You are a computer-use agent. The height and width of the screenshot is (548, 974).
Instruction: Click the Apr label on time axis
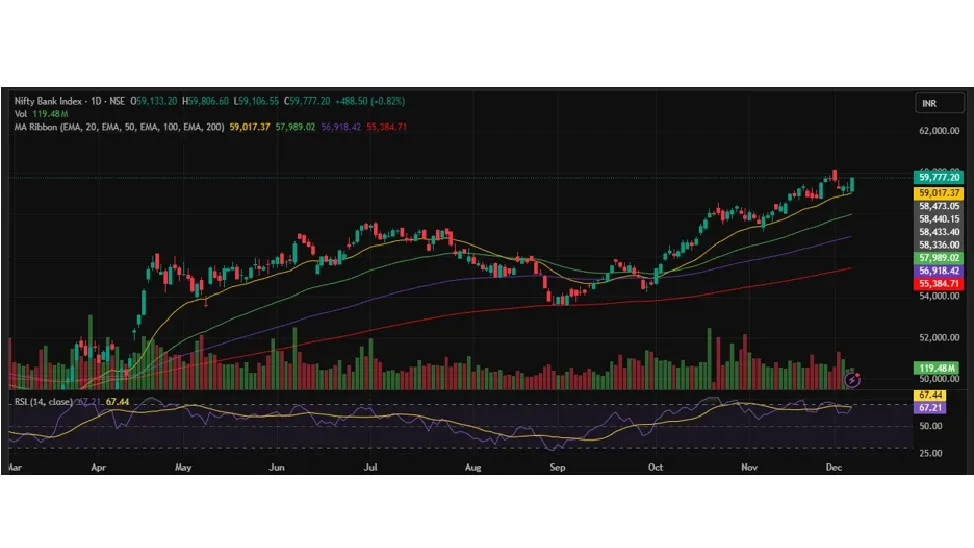pyautogui.click(x=98, y=467)
